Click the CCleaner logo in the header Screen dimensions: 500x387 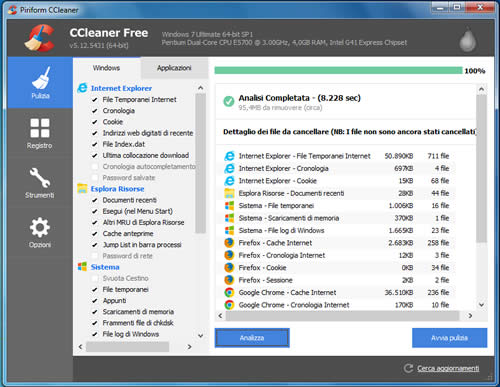(x=40, y=38)
